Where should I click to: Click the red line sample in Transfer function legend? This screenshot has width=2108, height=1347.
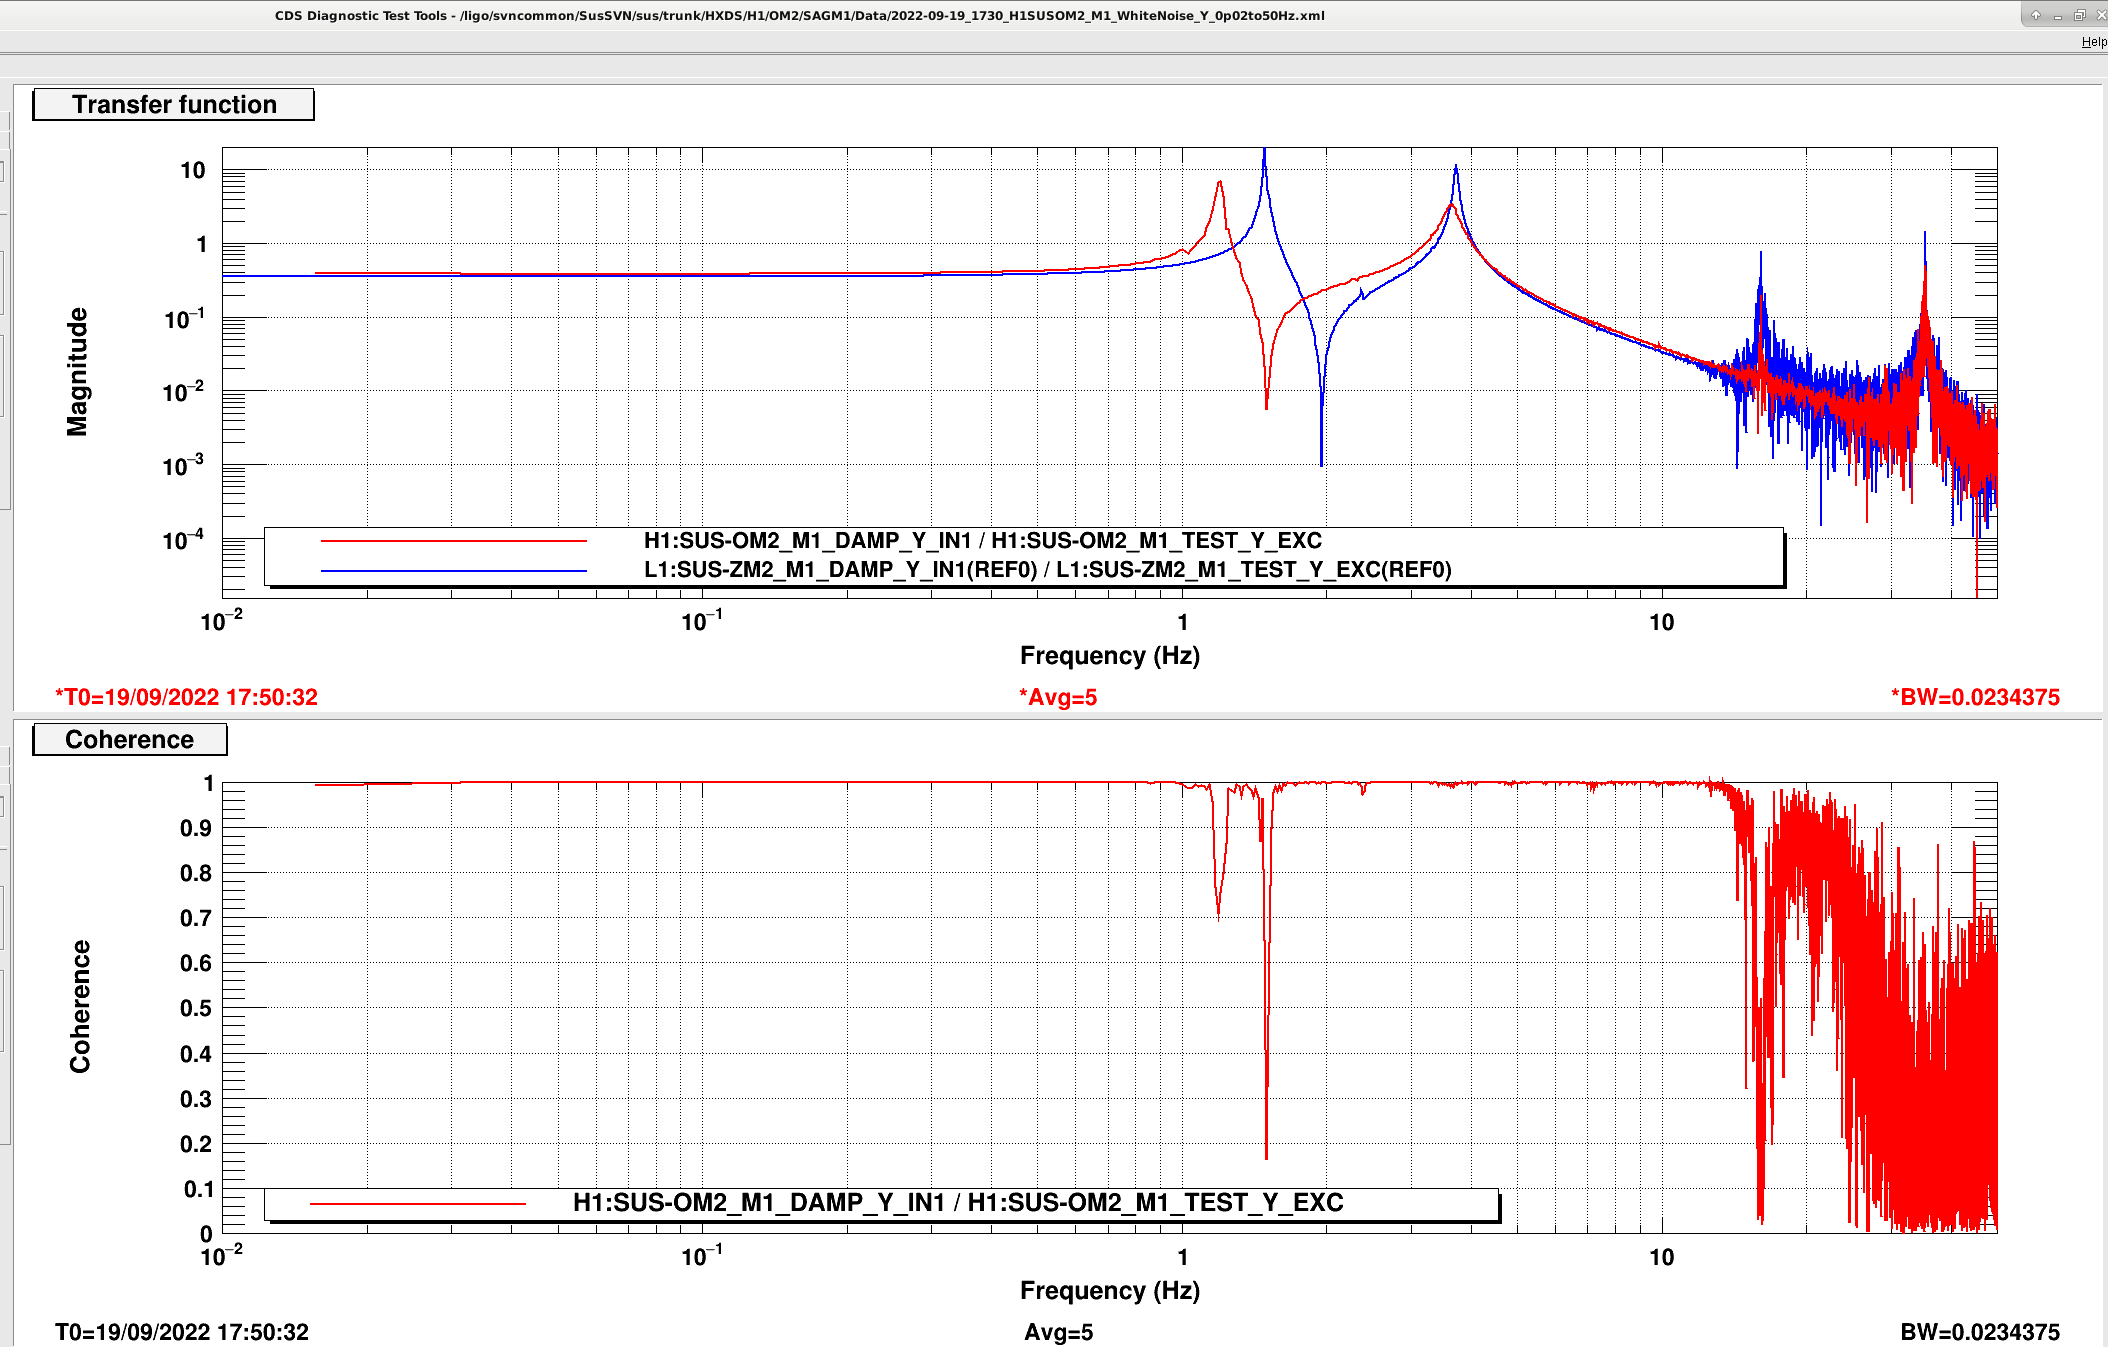click(x=453, y=541)
